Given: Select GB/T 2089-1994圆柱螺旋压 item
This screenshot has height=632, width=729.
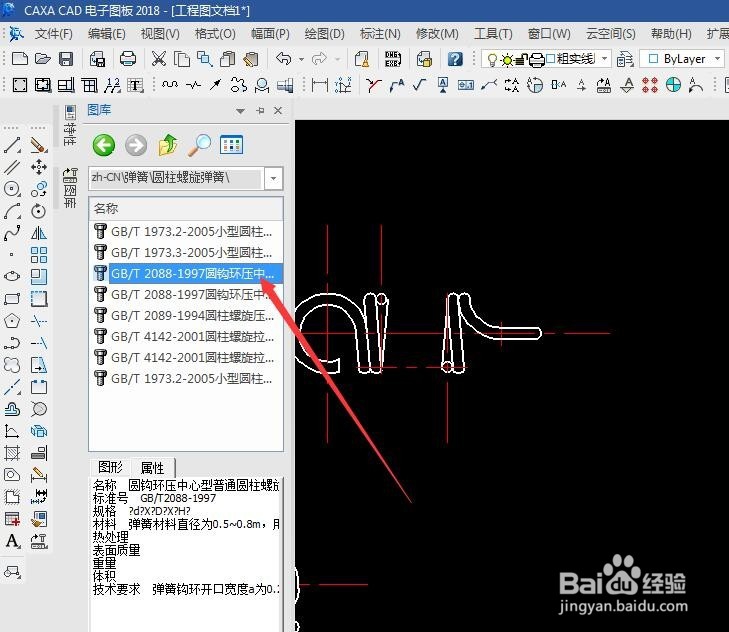Looking at the screenshot, I should click(x=186, y=316).
